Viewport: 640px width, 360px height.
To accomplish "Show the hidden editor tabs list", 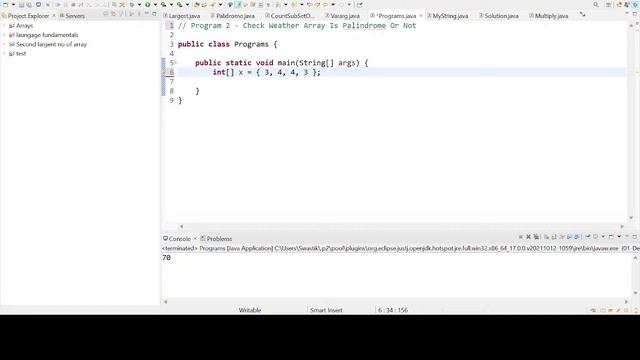I will click(x=582, y=15).
